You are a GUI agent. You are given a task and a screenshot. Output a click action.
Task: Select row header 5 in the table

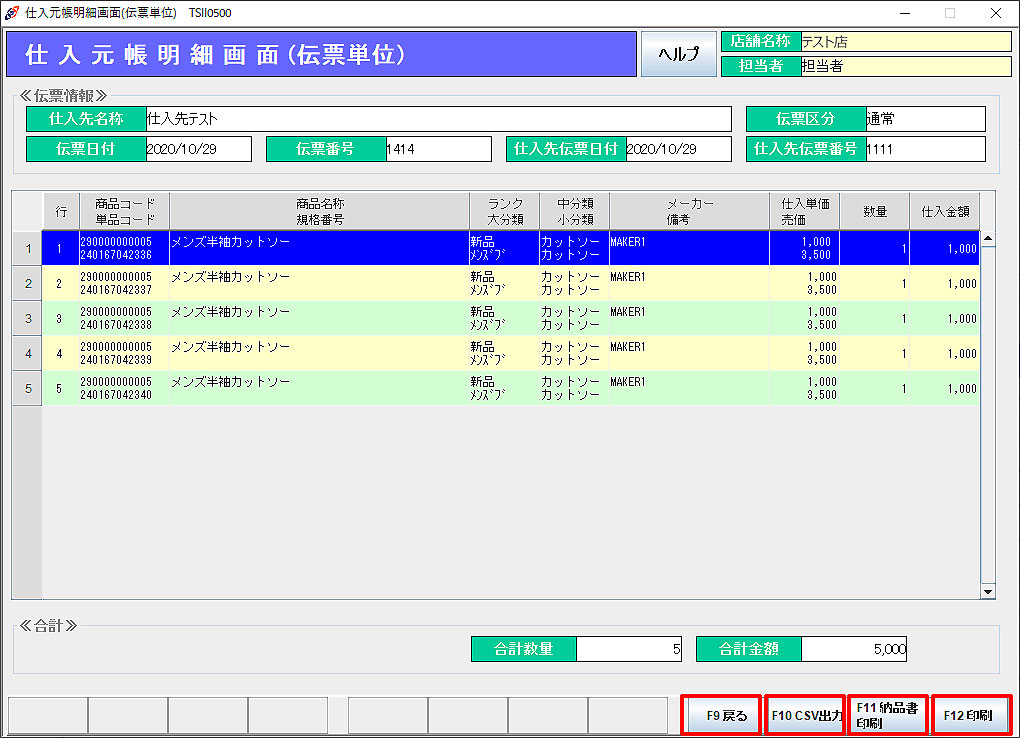point(27,389)
